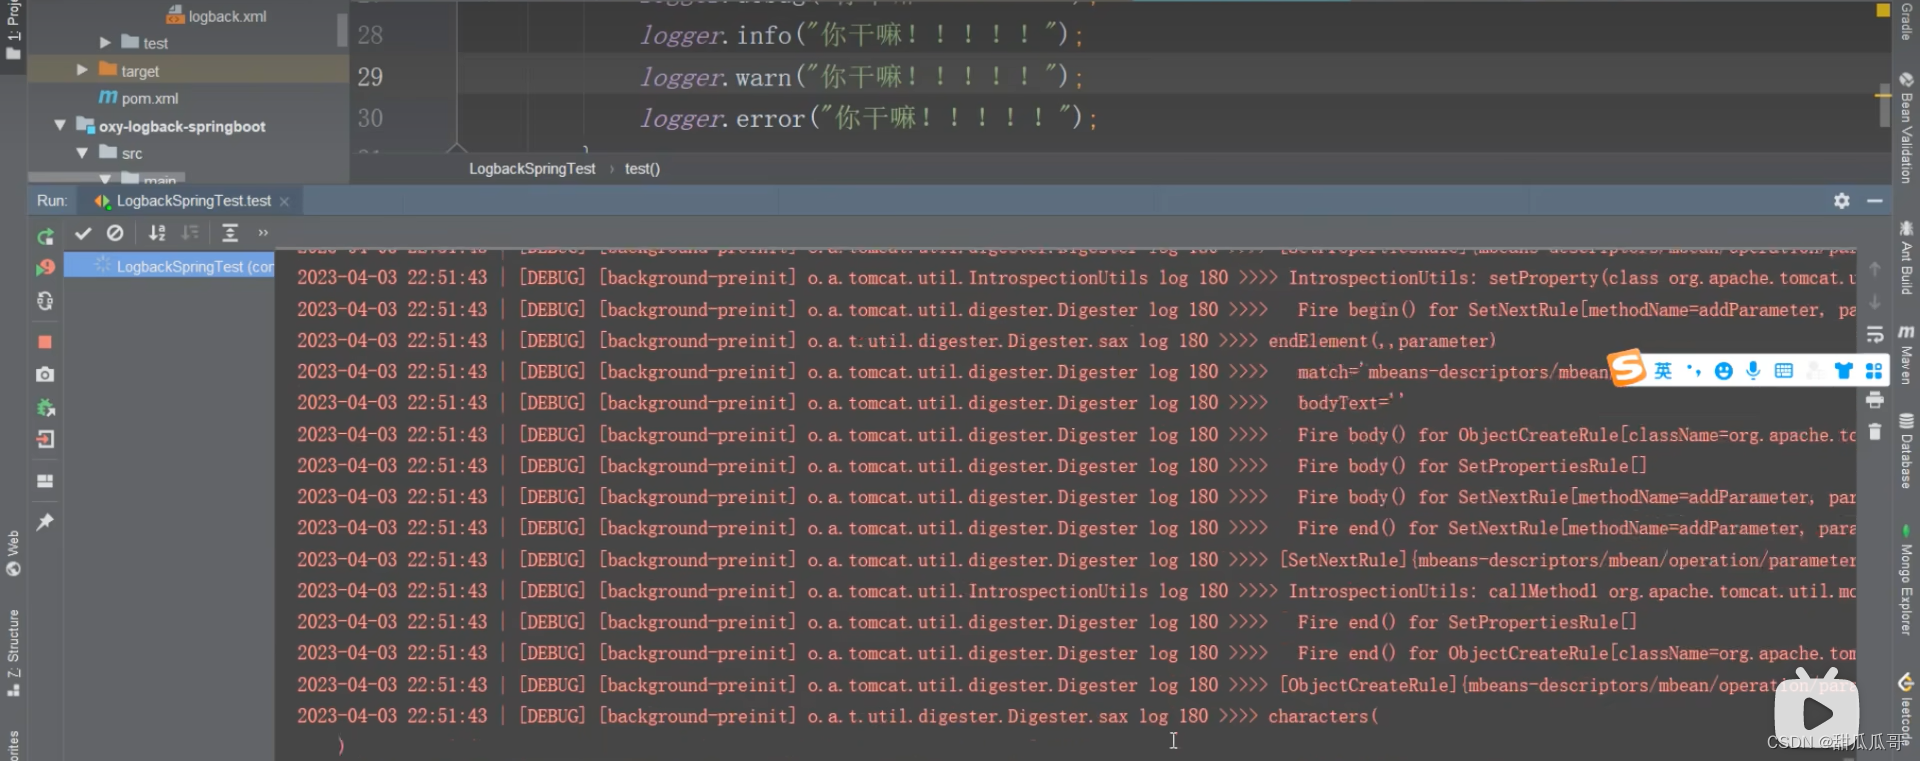Viewport: 1920px width, 761px height.
Task: Open the Maven side panel
Action: (1906, 354)
